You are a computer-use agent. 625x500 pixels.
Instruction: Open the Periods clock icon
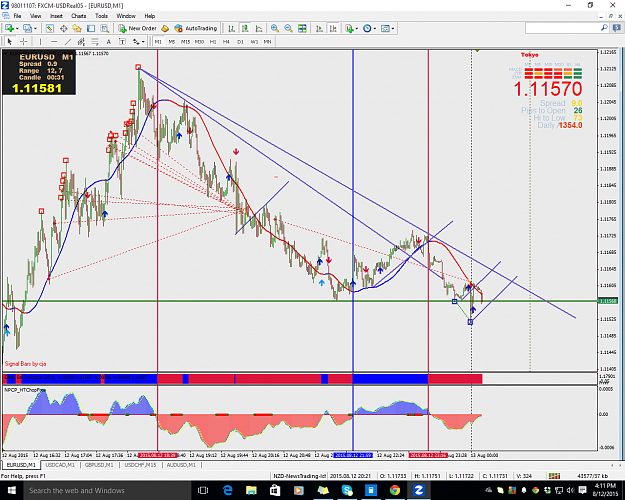[367, 28]
